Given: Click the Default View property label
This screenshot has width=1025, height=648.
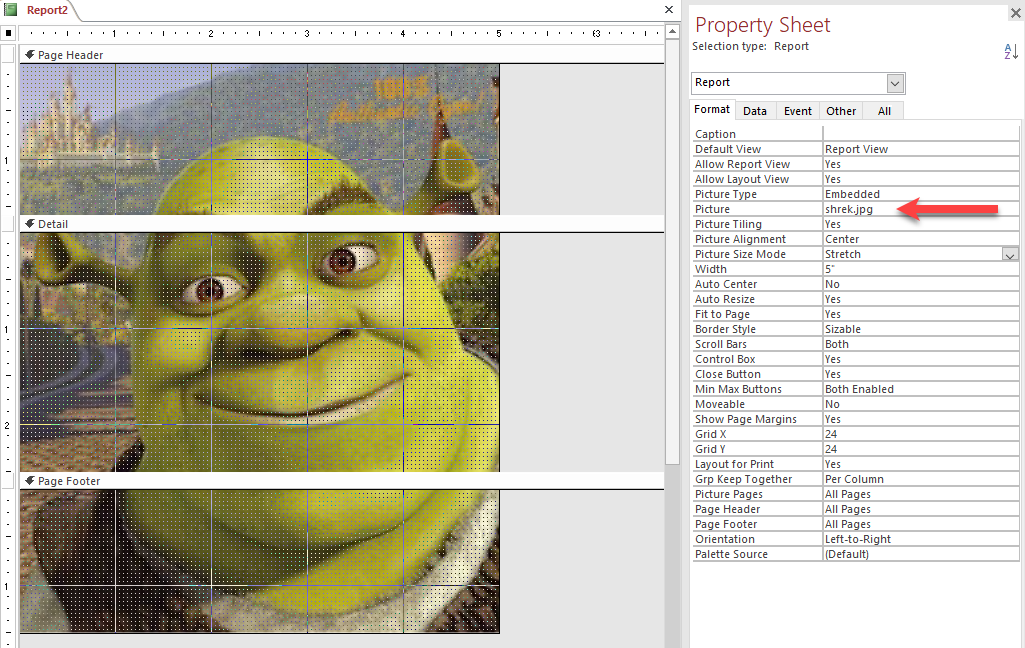Looking at the screenshot, I should point(728,149).
